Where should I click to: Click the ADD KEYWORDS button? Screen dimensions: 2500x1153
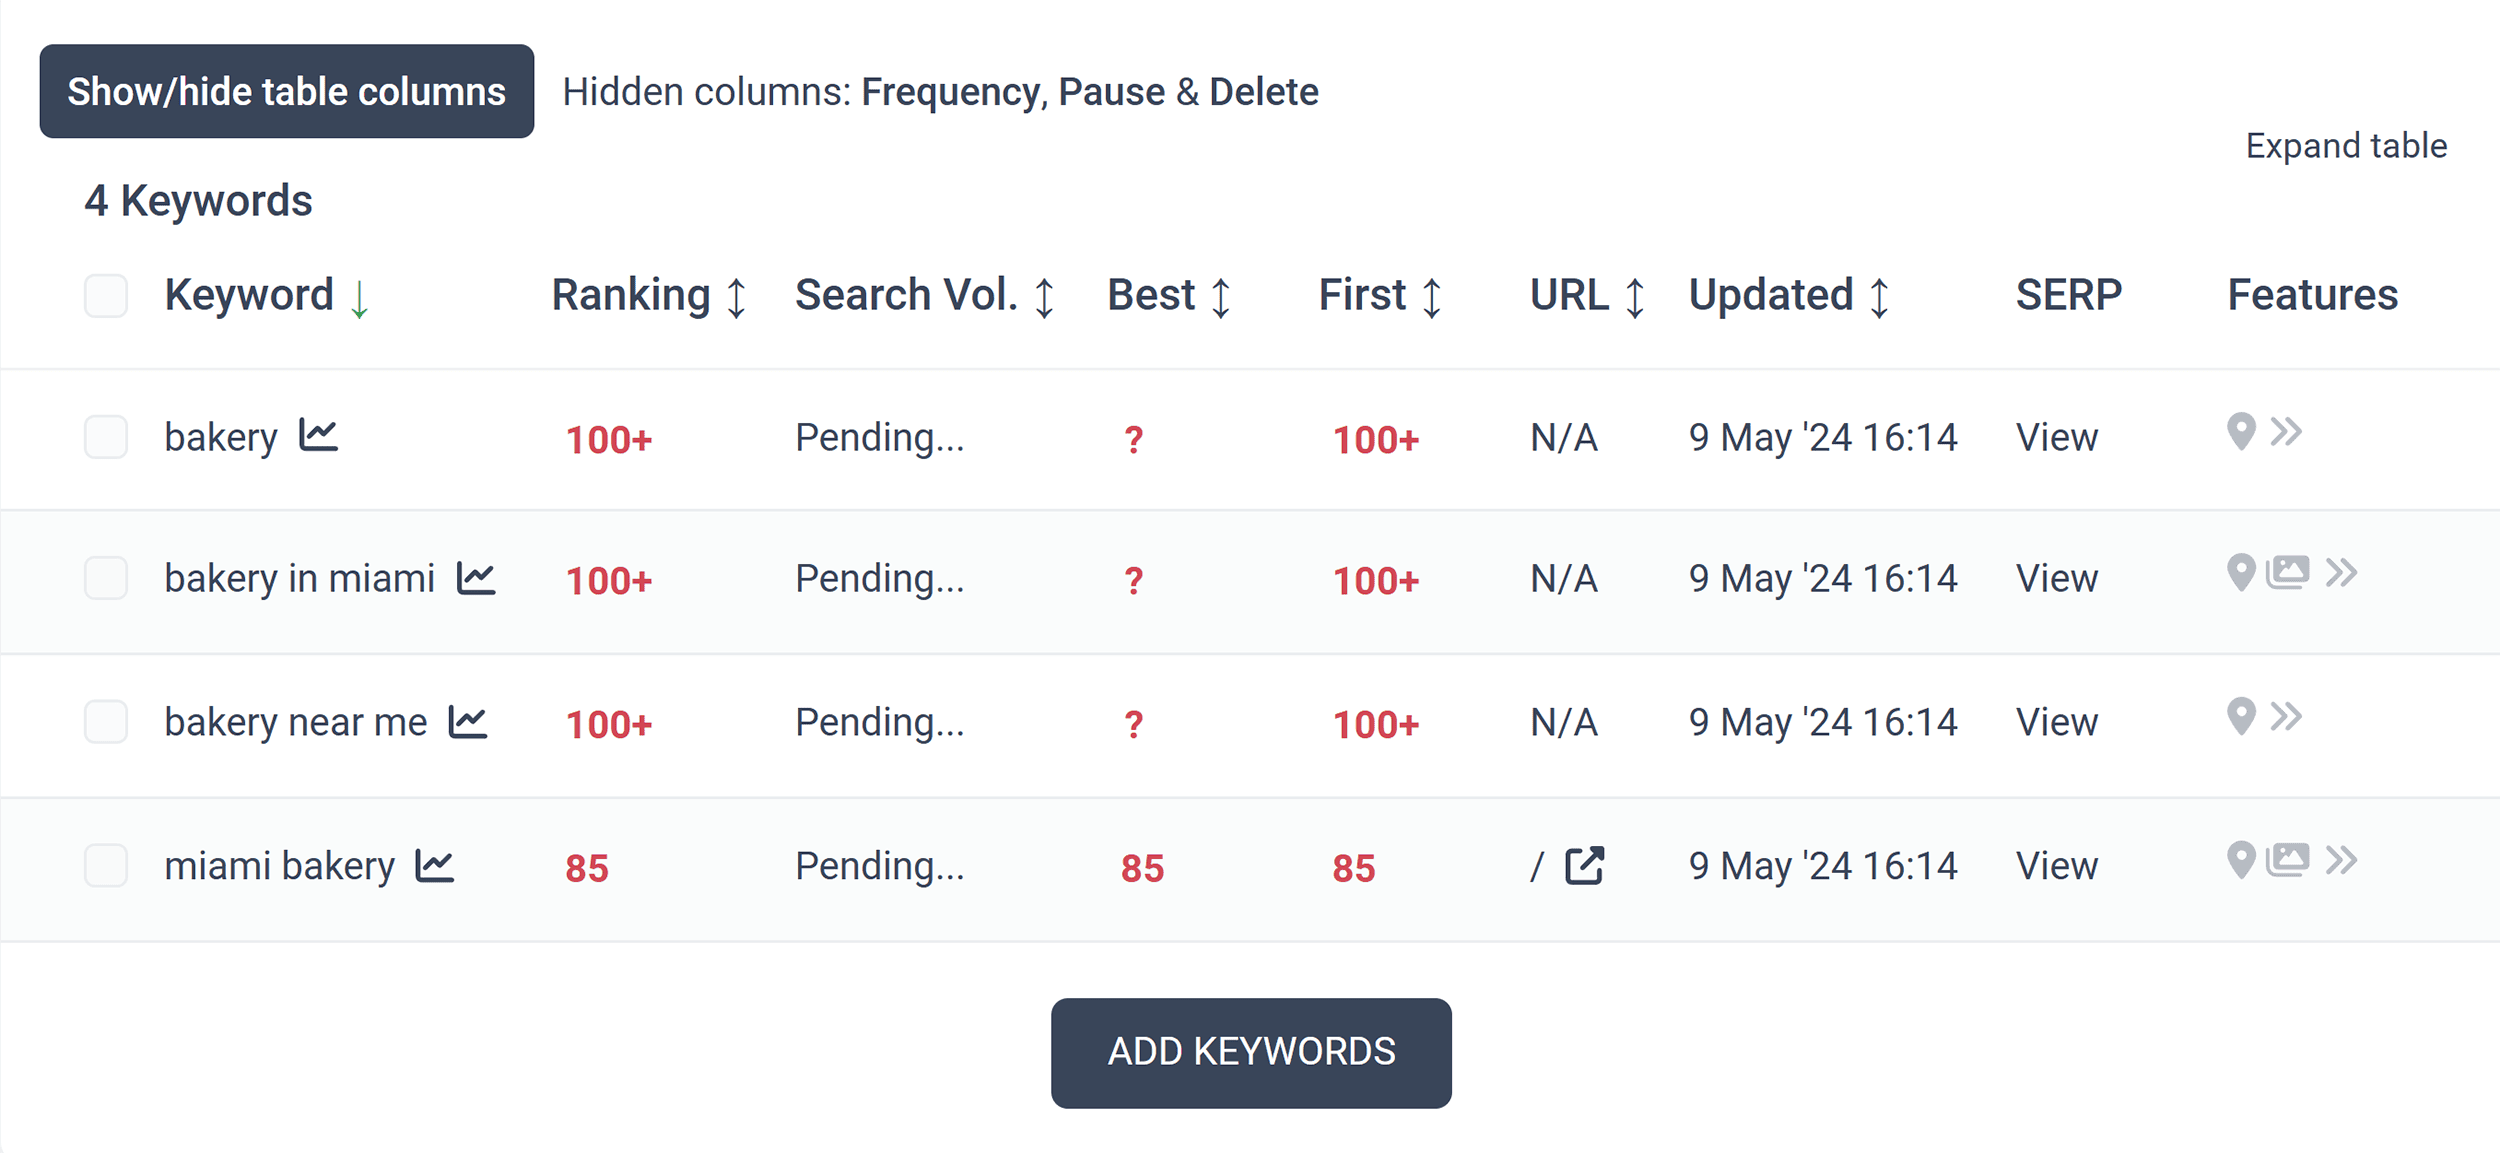[x=1251, y=1052]
